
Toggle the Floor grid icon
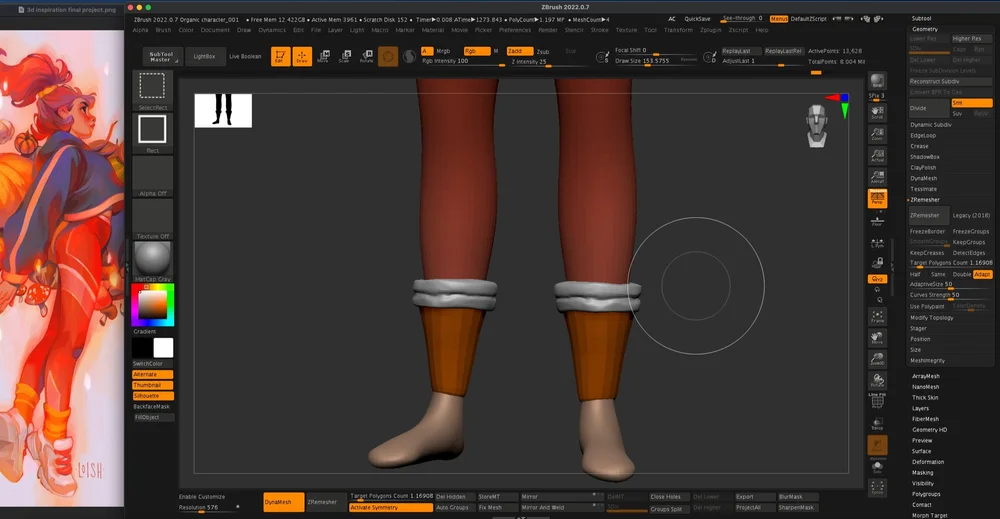[878, 221]
